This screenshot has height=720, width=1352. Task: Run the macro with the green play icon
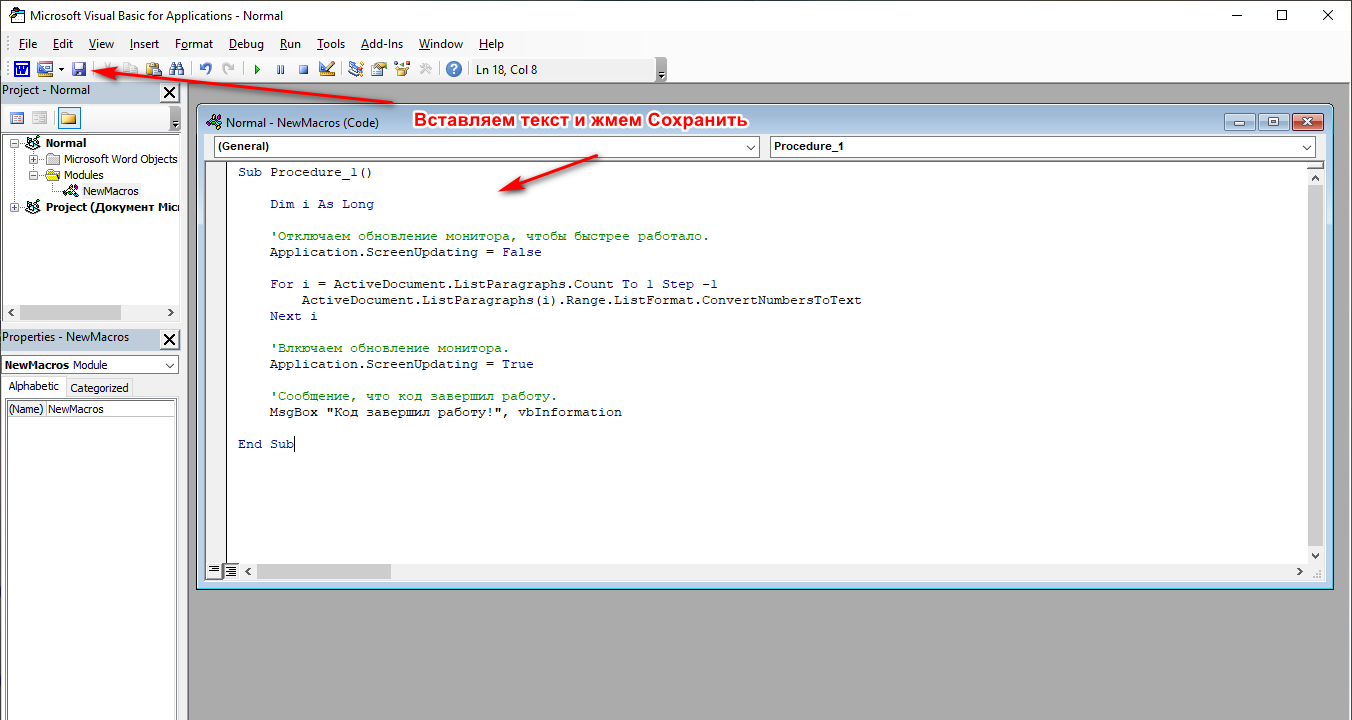pos(257,69)
